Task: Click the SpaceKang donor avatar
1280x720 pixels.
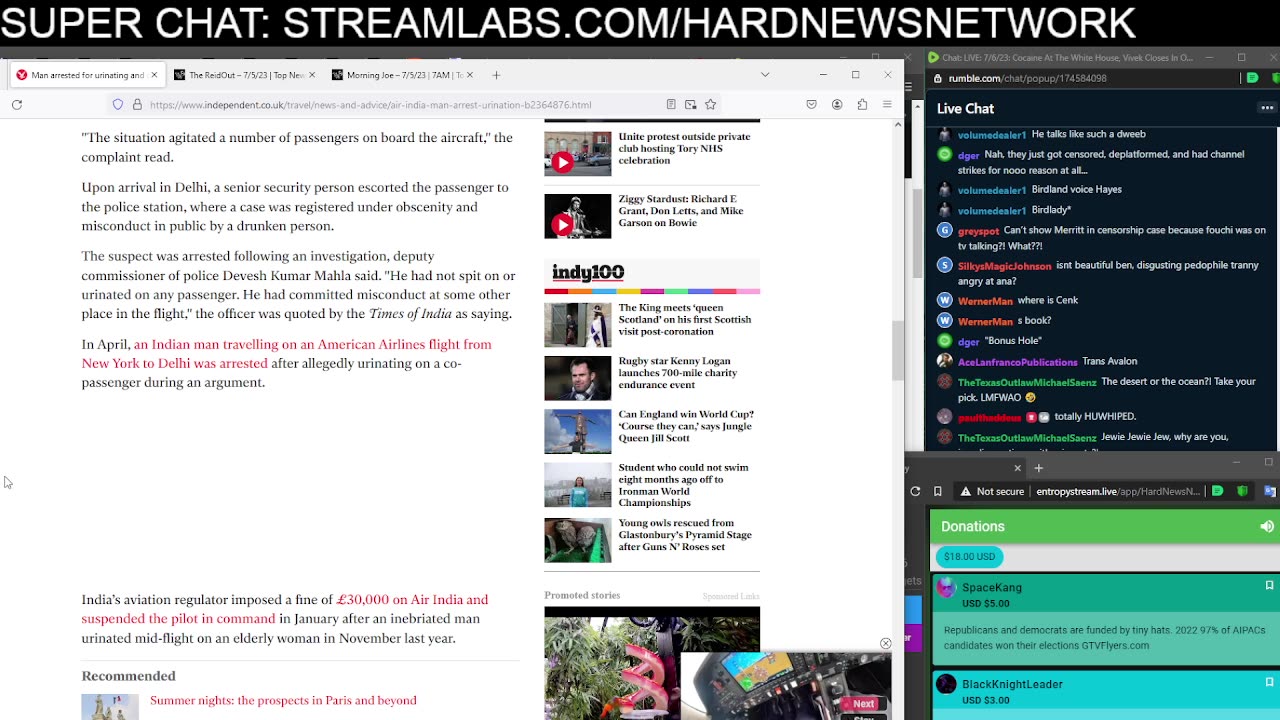Action: [946, 588]
